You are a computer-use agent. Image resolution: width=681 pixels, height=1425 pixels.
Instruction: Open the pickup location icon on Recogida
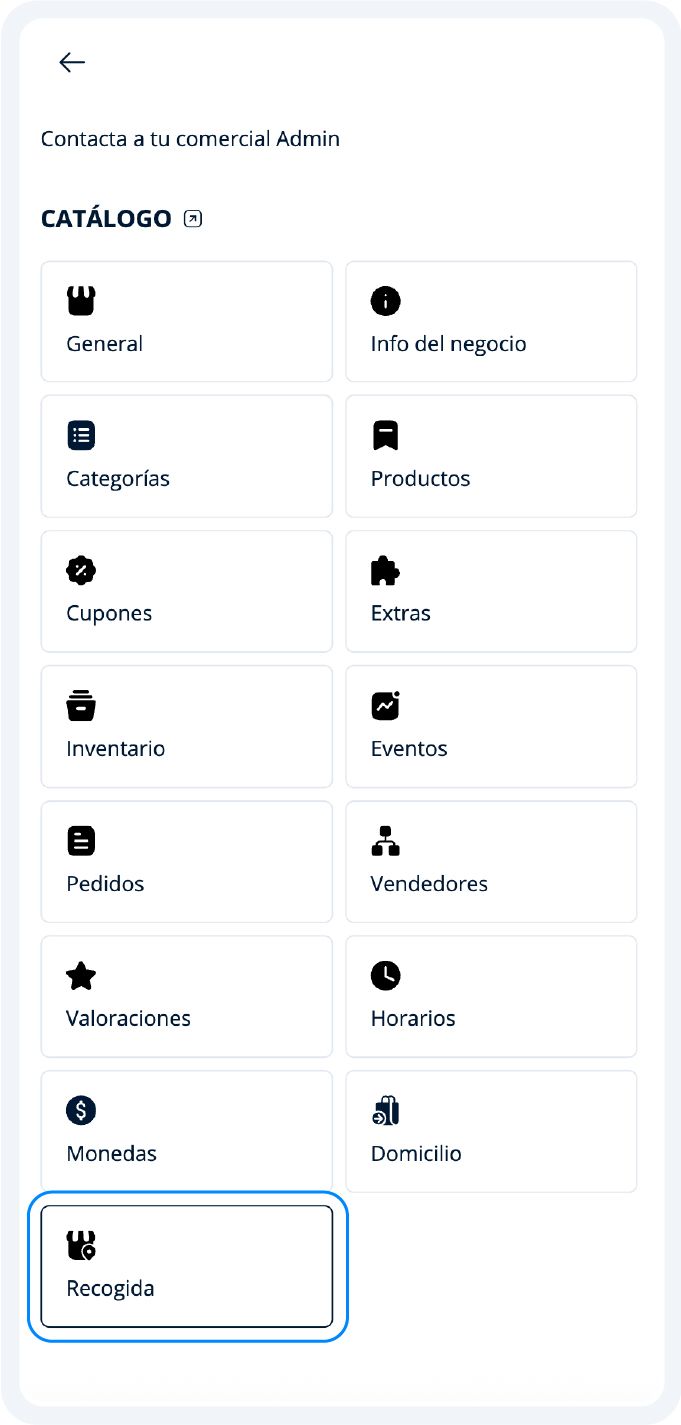(81, 1246)
